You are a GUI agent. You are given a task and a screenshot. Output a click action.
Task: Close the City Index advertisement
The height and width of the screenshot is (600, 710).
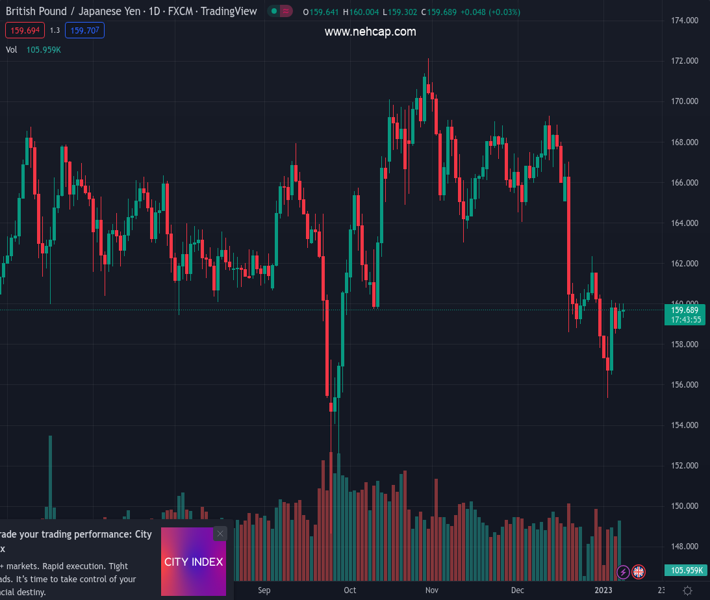tap(220, 534)
